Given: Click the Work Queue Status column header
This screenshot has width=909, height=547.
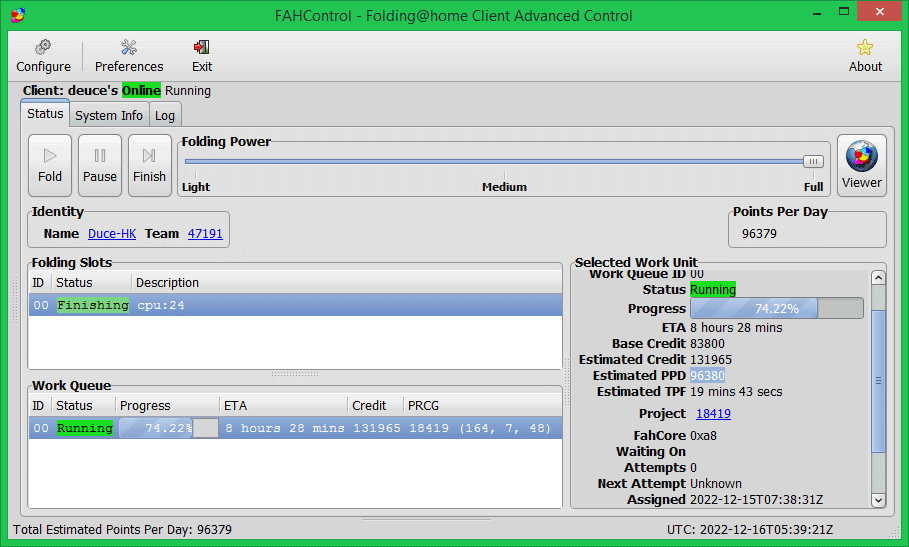Looking at the screenshot, I should [x=83, y=406].
